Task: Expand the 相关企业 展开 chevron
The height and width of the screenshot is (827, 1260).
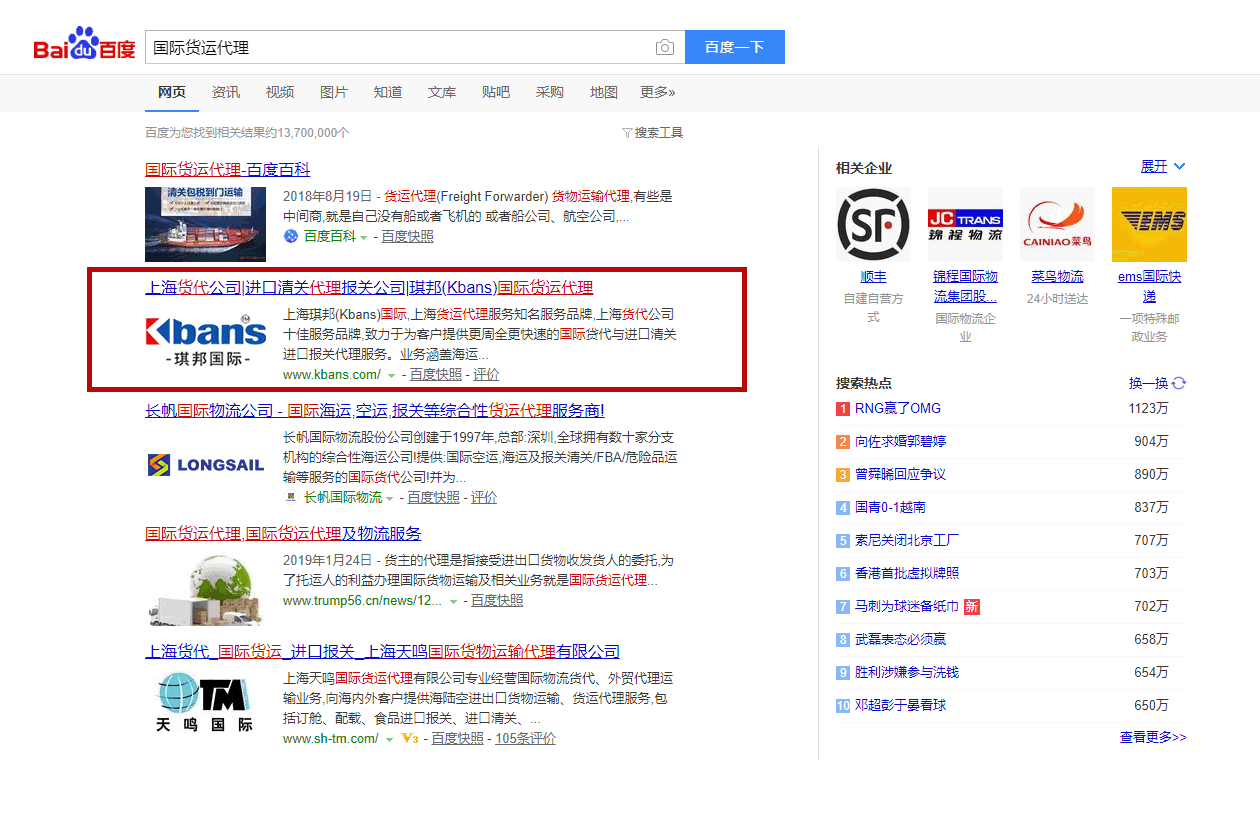Action: tap(1179, 166)
